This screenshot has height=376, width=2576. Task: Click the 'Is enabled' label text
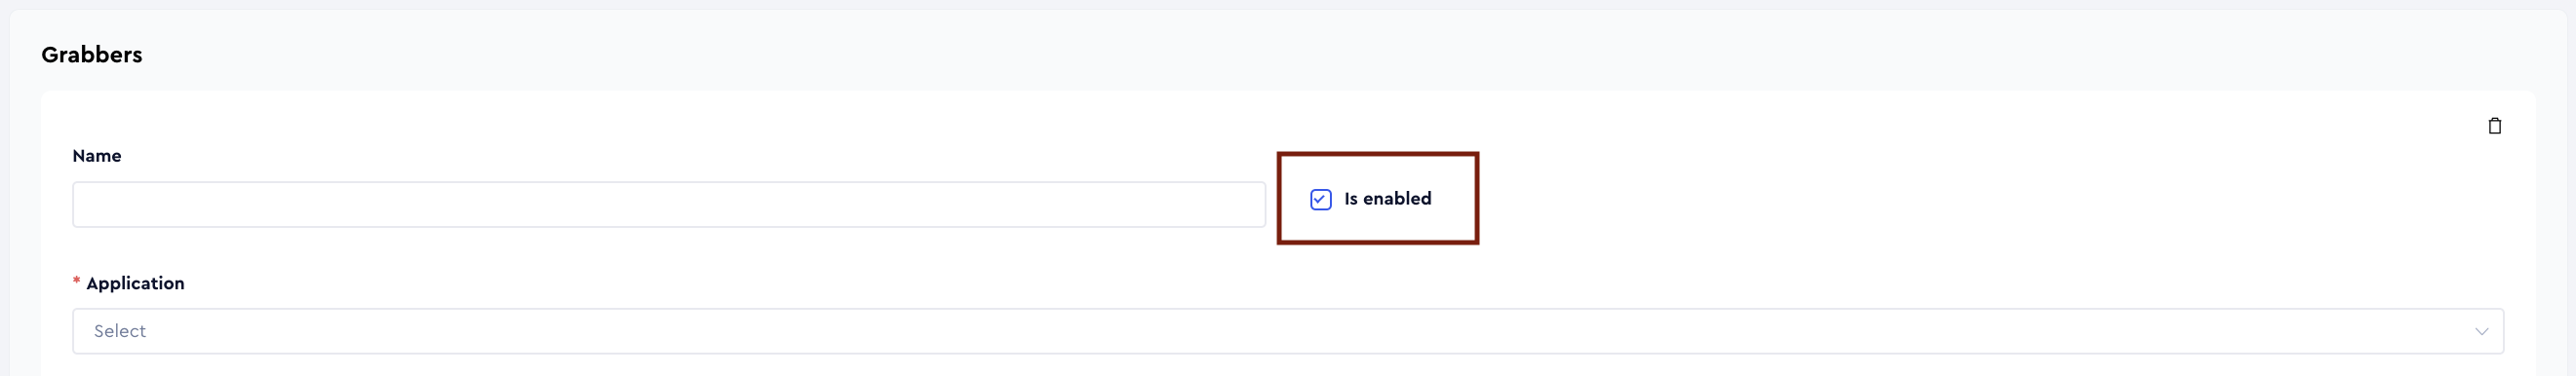(x=1387, y=199)
